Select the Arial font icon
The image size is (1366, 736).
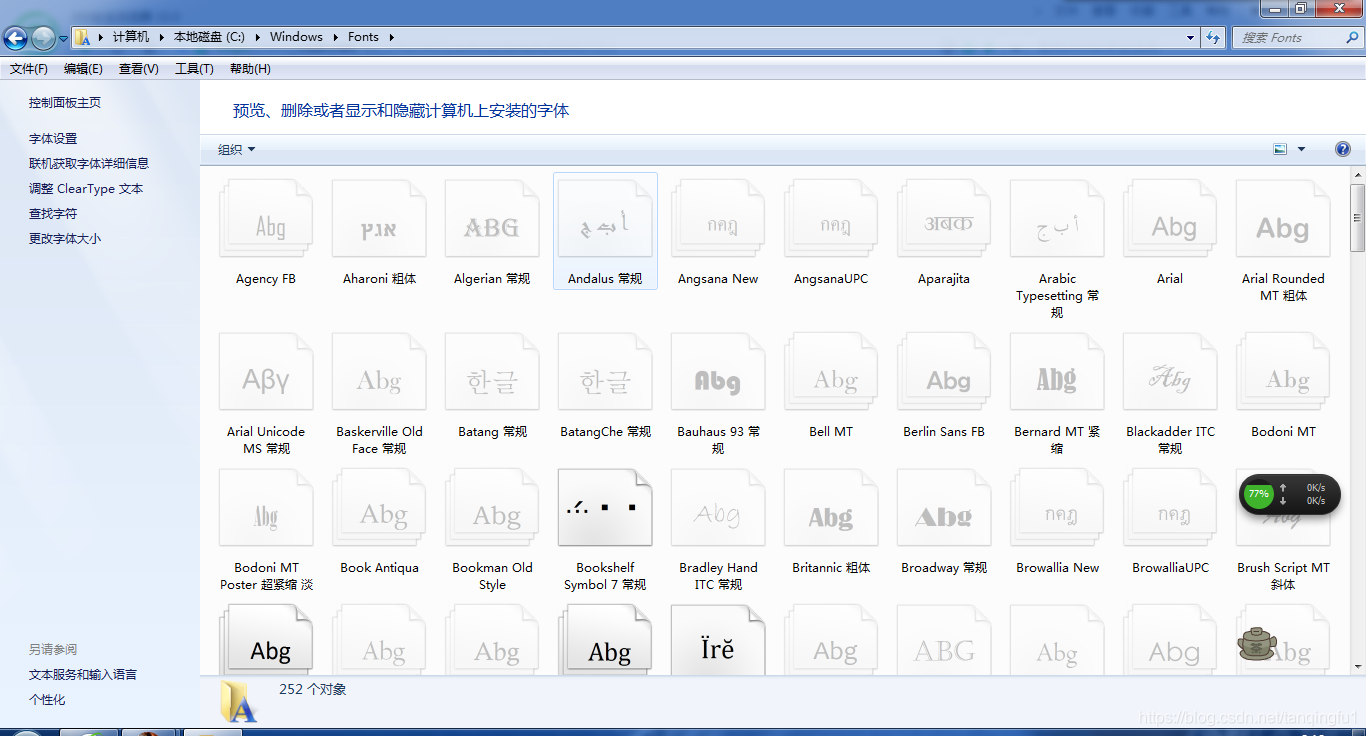[1170, 220]
